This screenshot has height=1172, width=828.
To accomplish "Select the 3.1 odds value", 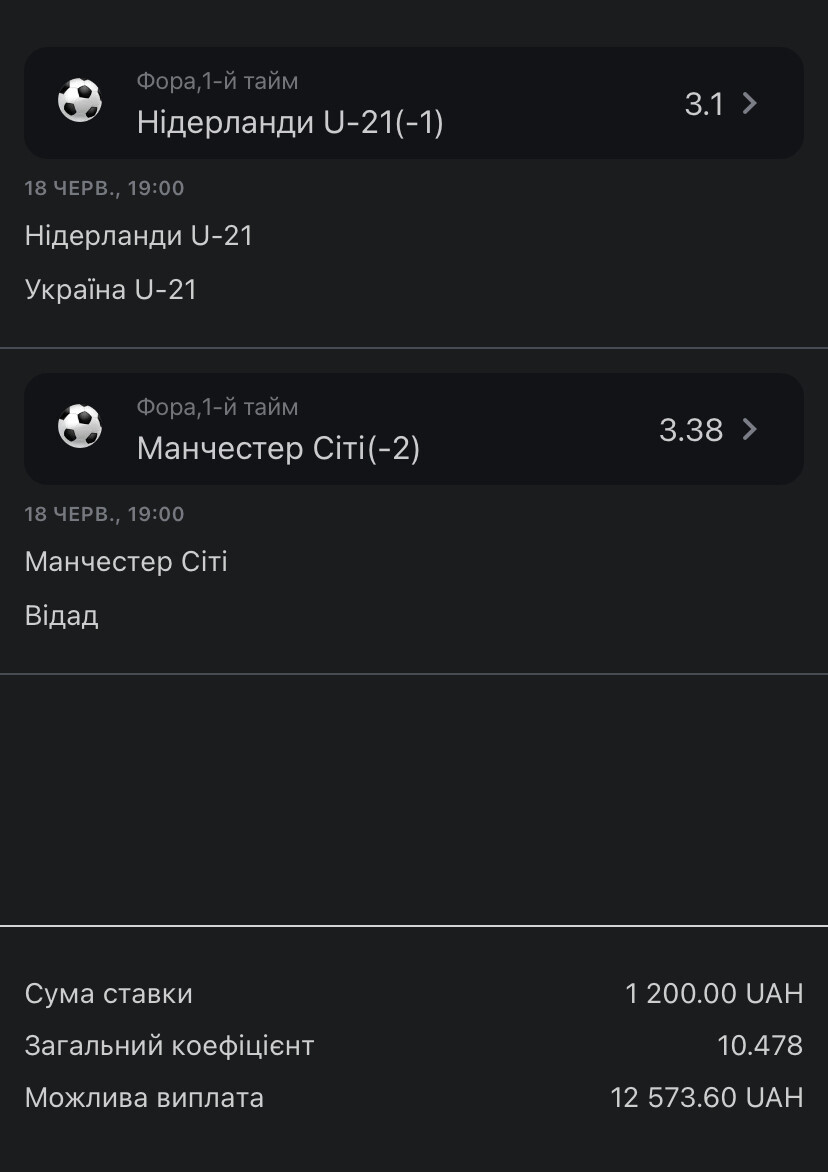I will click(x=704, y=104).
